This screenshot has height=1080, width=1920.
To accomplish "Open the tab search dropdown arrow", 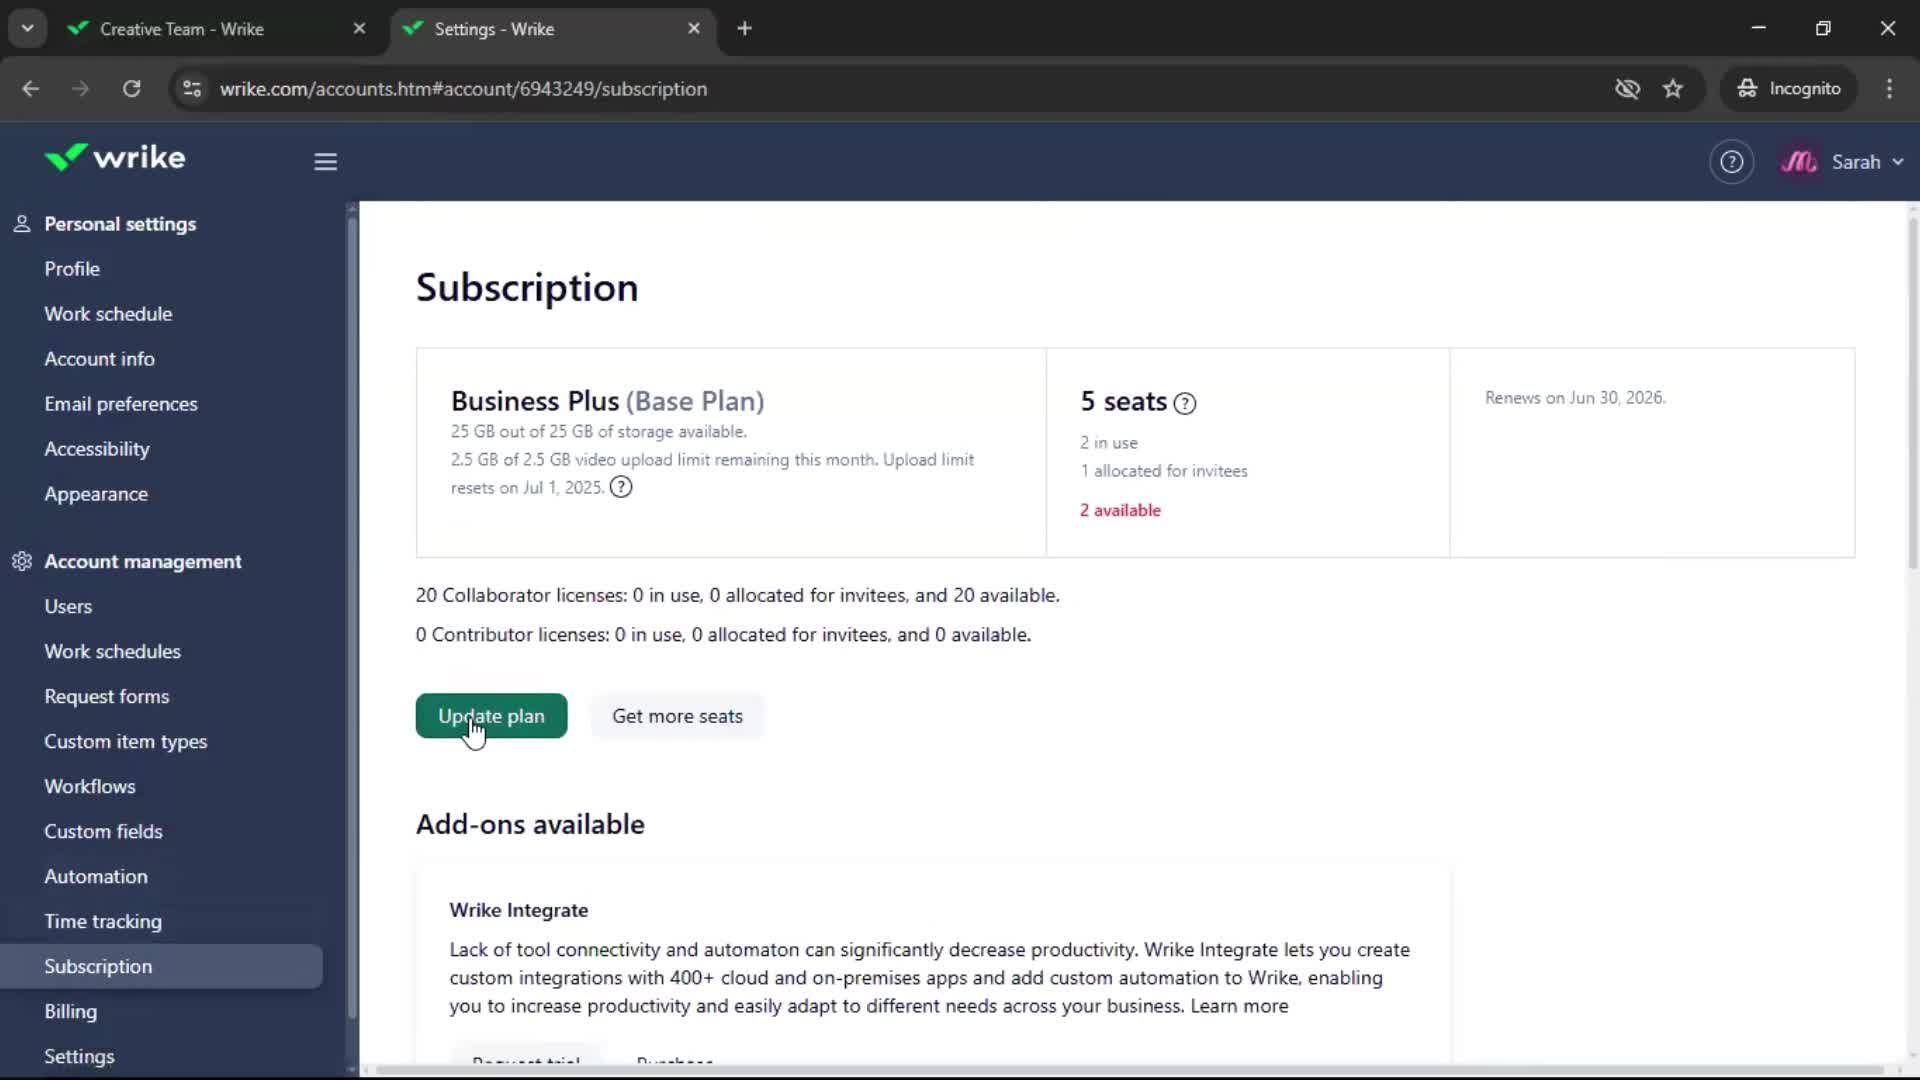I will pyautogui.click(x=27, y=29).
